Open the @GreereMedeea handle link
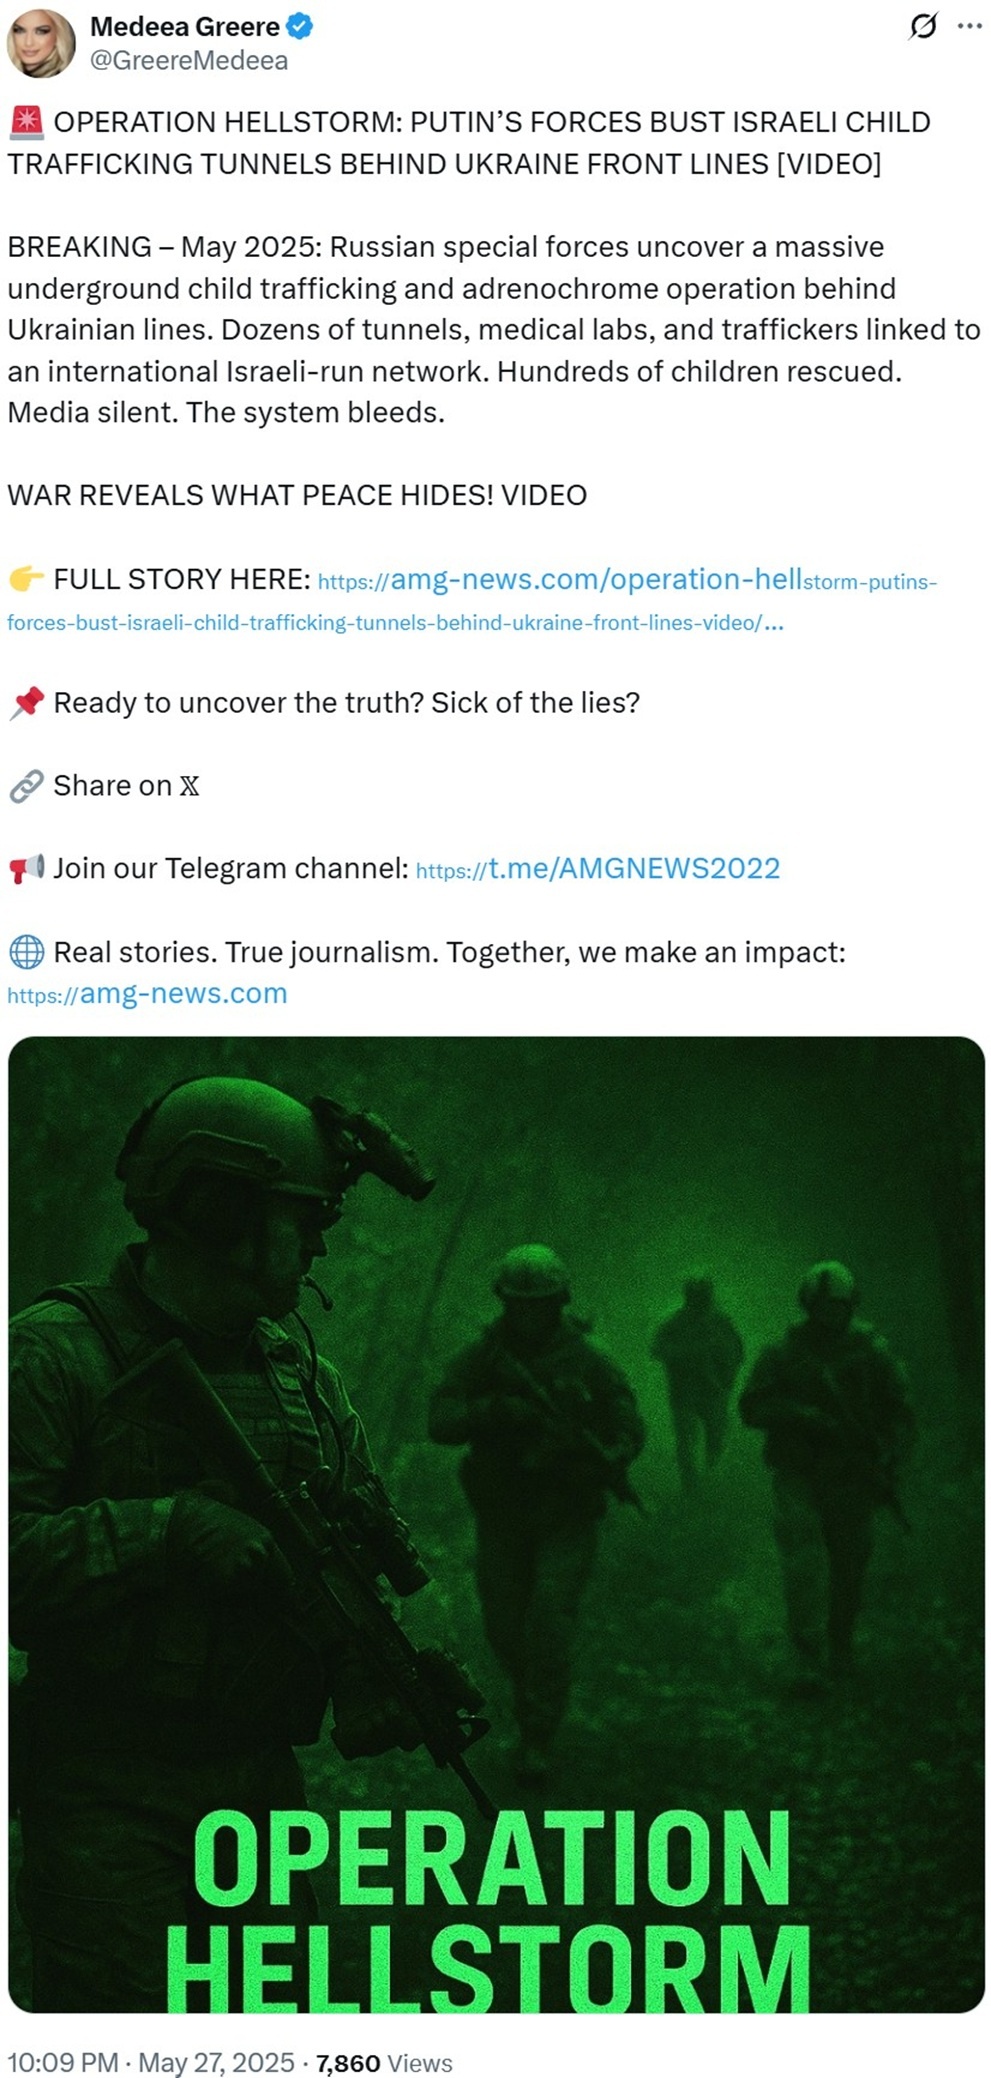The height and width of the screenshot is (2078, 991). click(189, 61)
